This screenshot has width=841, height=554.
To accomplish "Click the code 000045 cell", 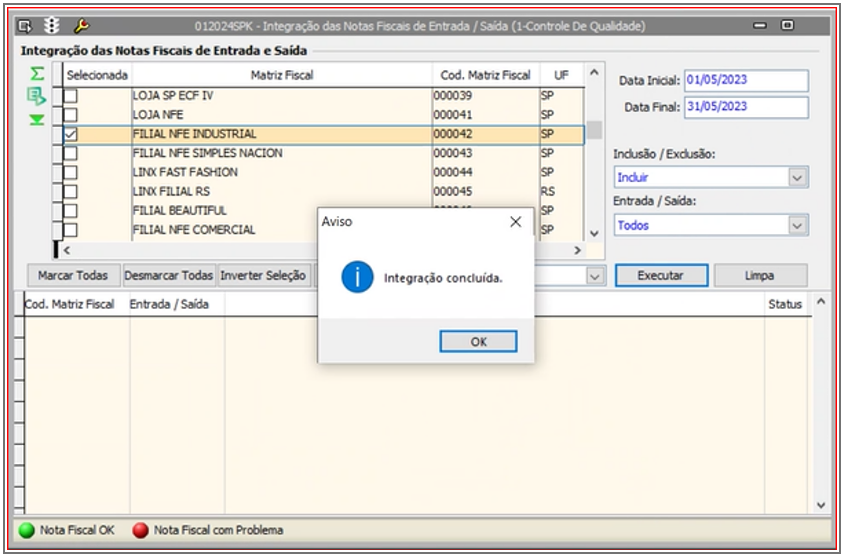I will click(453, 191).
